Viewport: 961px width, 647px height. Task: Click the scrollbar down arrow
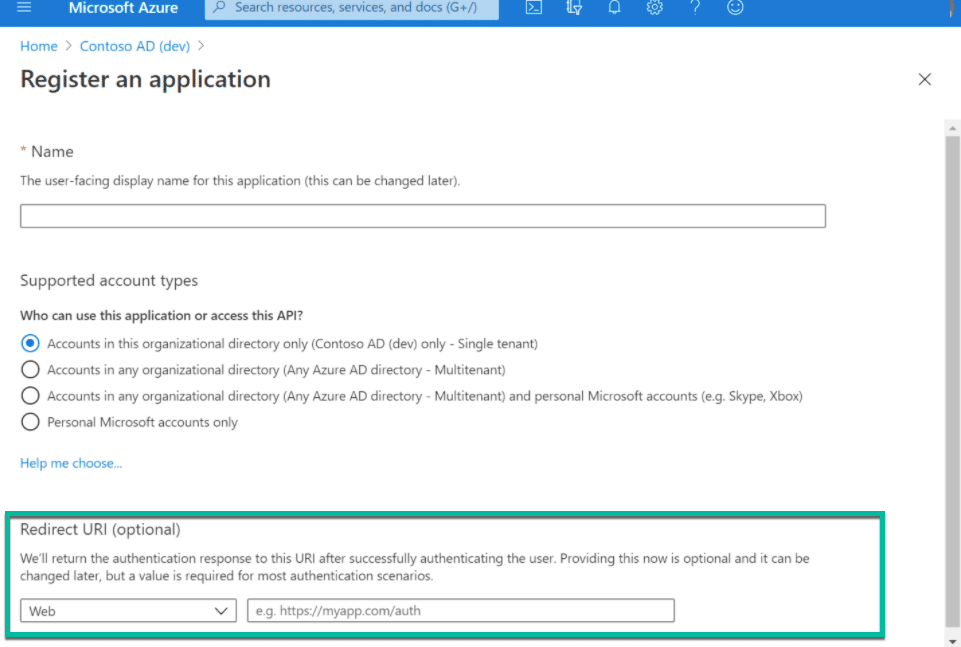pyautogui.click(x=952, y=641)
